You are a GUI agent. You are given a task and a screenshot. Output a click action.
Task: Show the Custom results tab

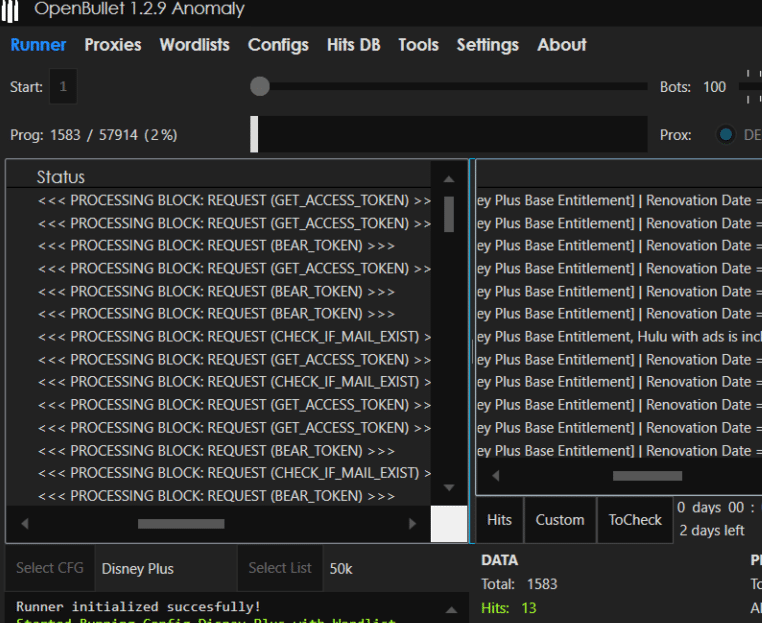tap(560, 520)
